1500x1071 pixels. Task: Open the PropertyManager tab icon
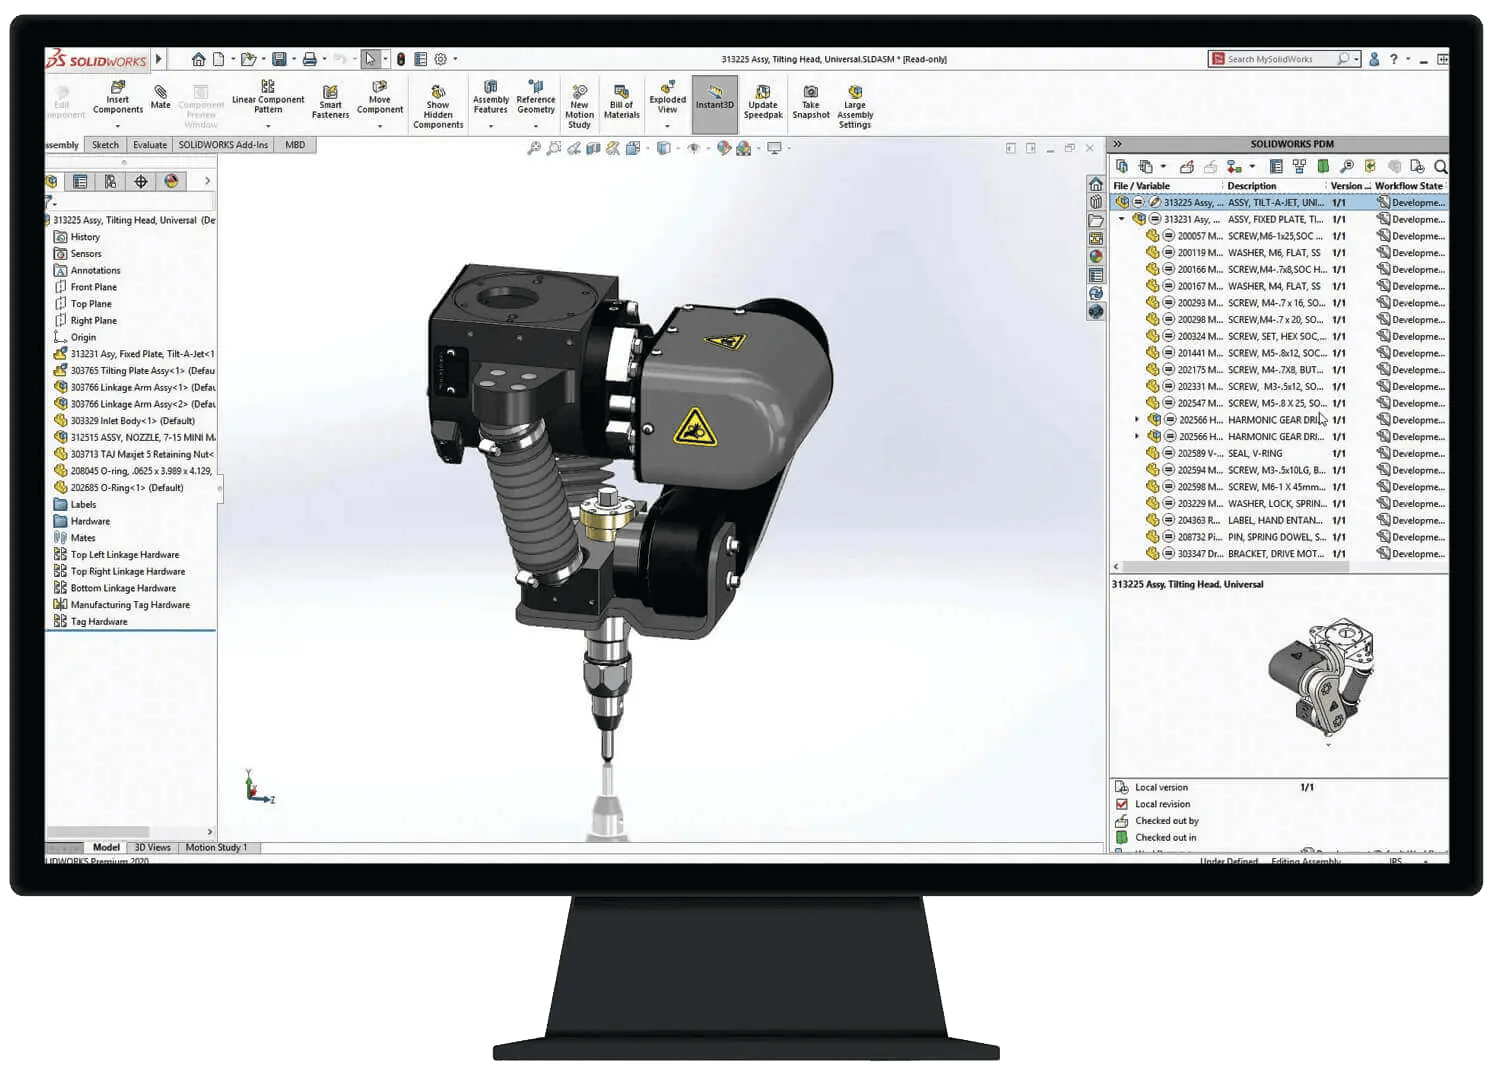tap(80, 181)
